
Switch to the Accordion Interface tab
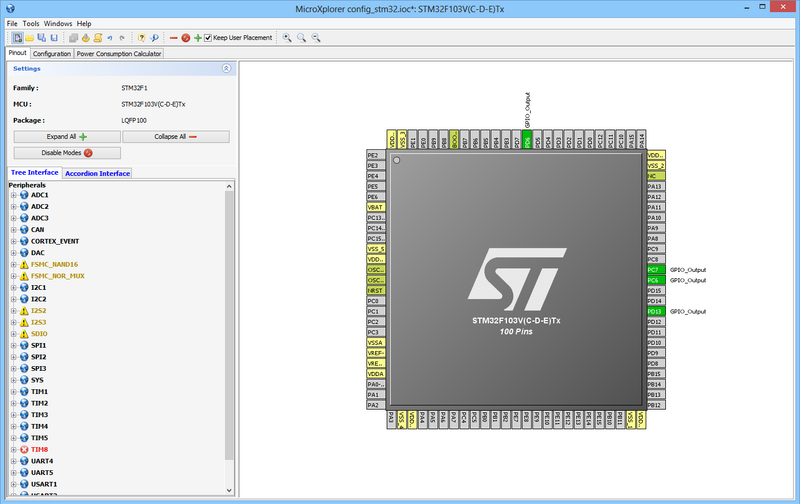tap(97, 173)
